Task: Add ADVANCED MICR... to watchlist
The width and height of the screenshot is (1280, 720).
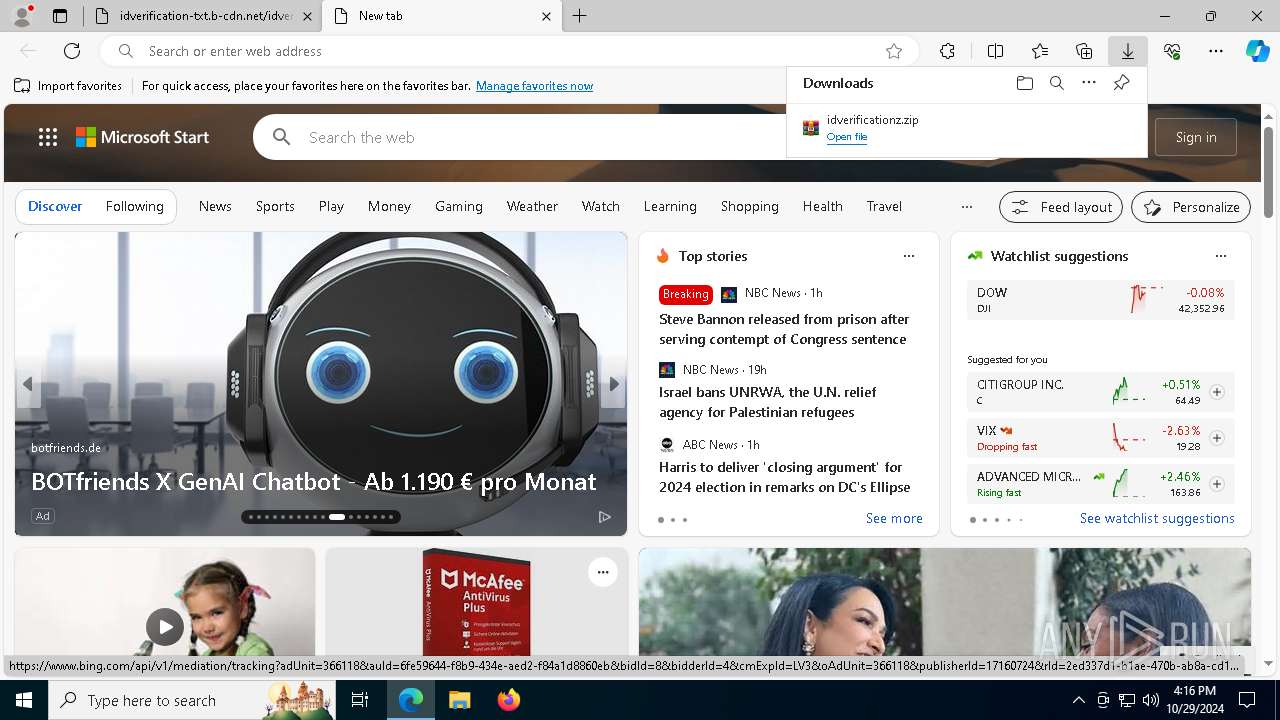Action: click(x=1217, y=484)
